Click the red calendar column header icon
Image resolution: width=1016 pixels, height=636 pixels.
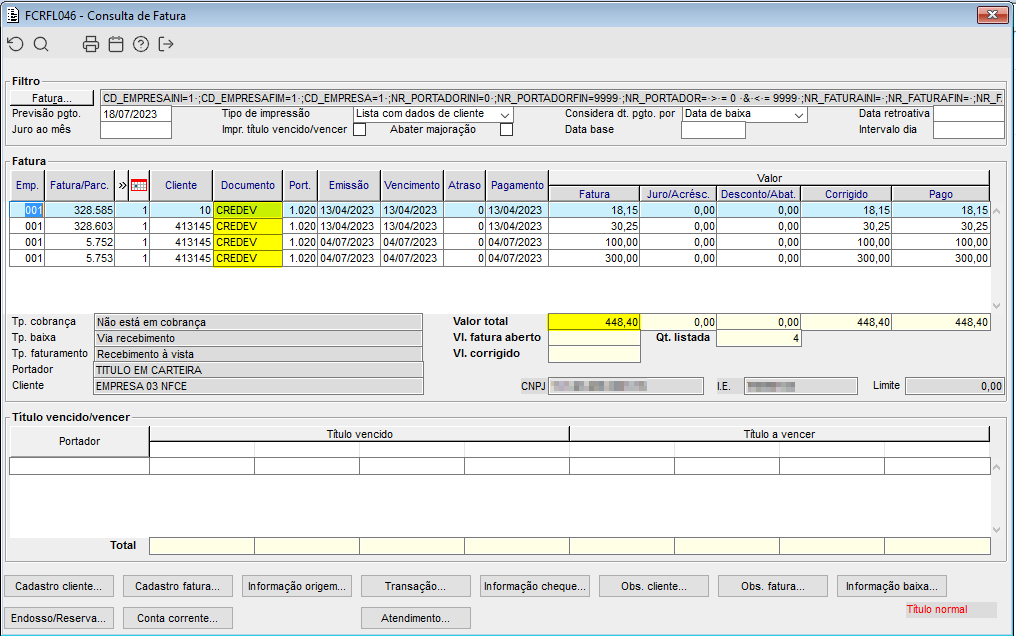click(x=139, y=185)
